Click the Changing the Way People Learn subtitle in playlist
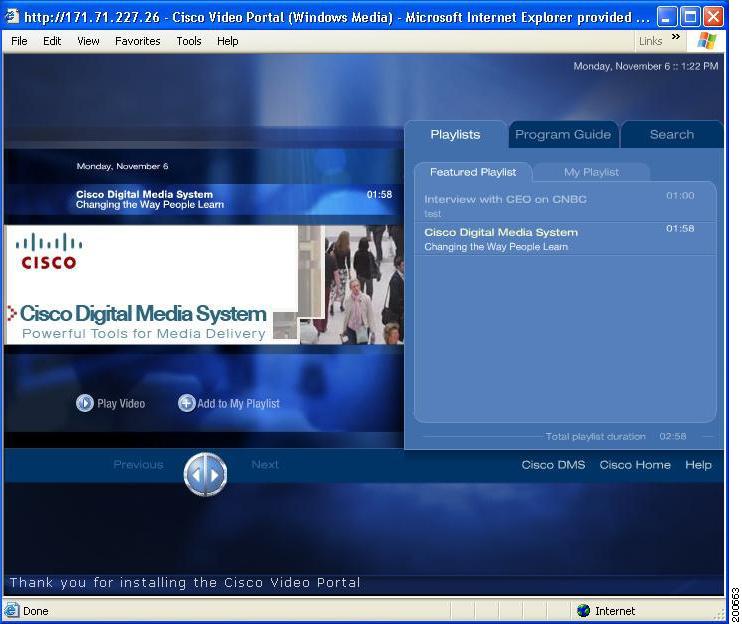Image resolution: width=742 pixels, height=624 pixels. coord(496,246)
